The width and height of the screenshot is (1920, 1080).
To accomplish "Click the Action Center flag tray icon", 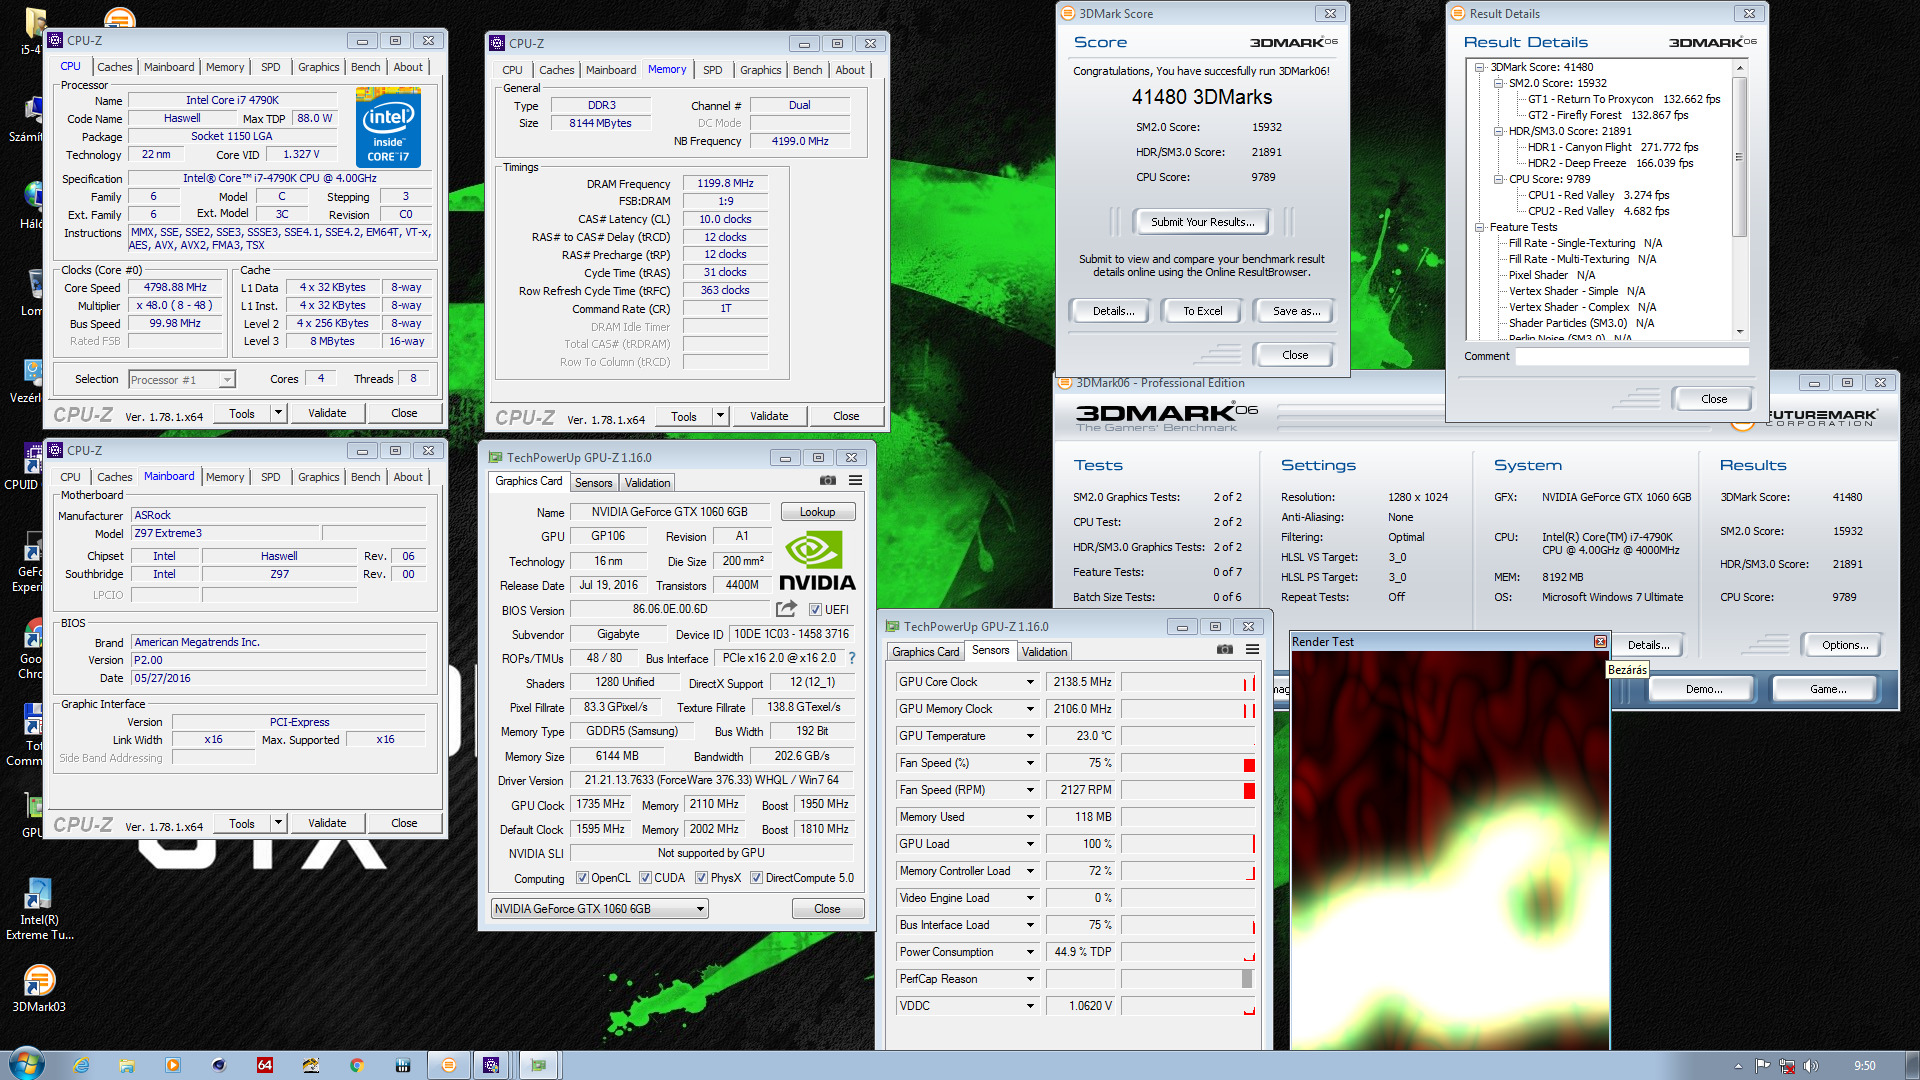I will (x=1762, y=1066).
